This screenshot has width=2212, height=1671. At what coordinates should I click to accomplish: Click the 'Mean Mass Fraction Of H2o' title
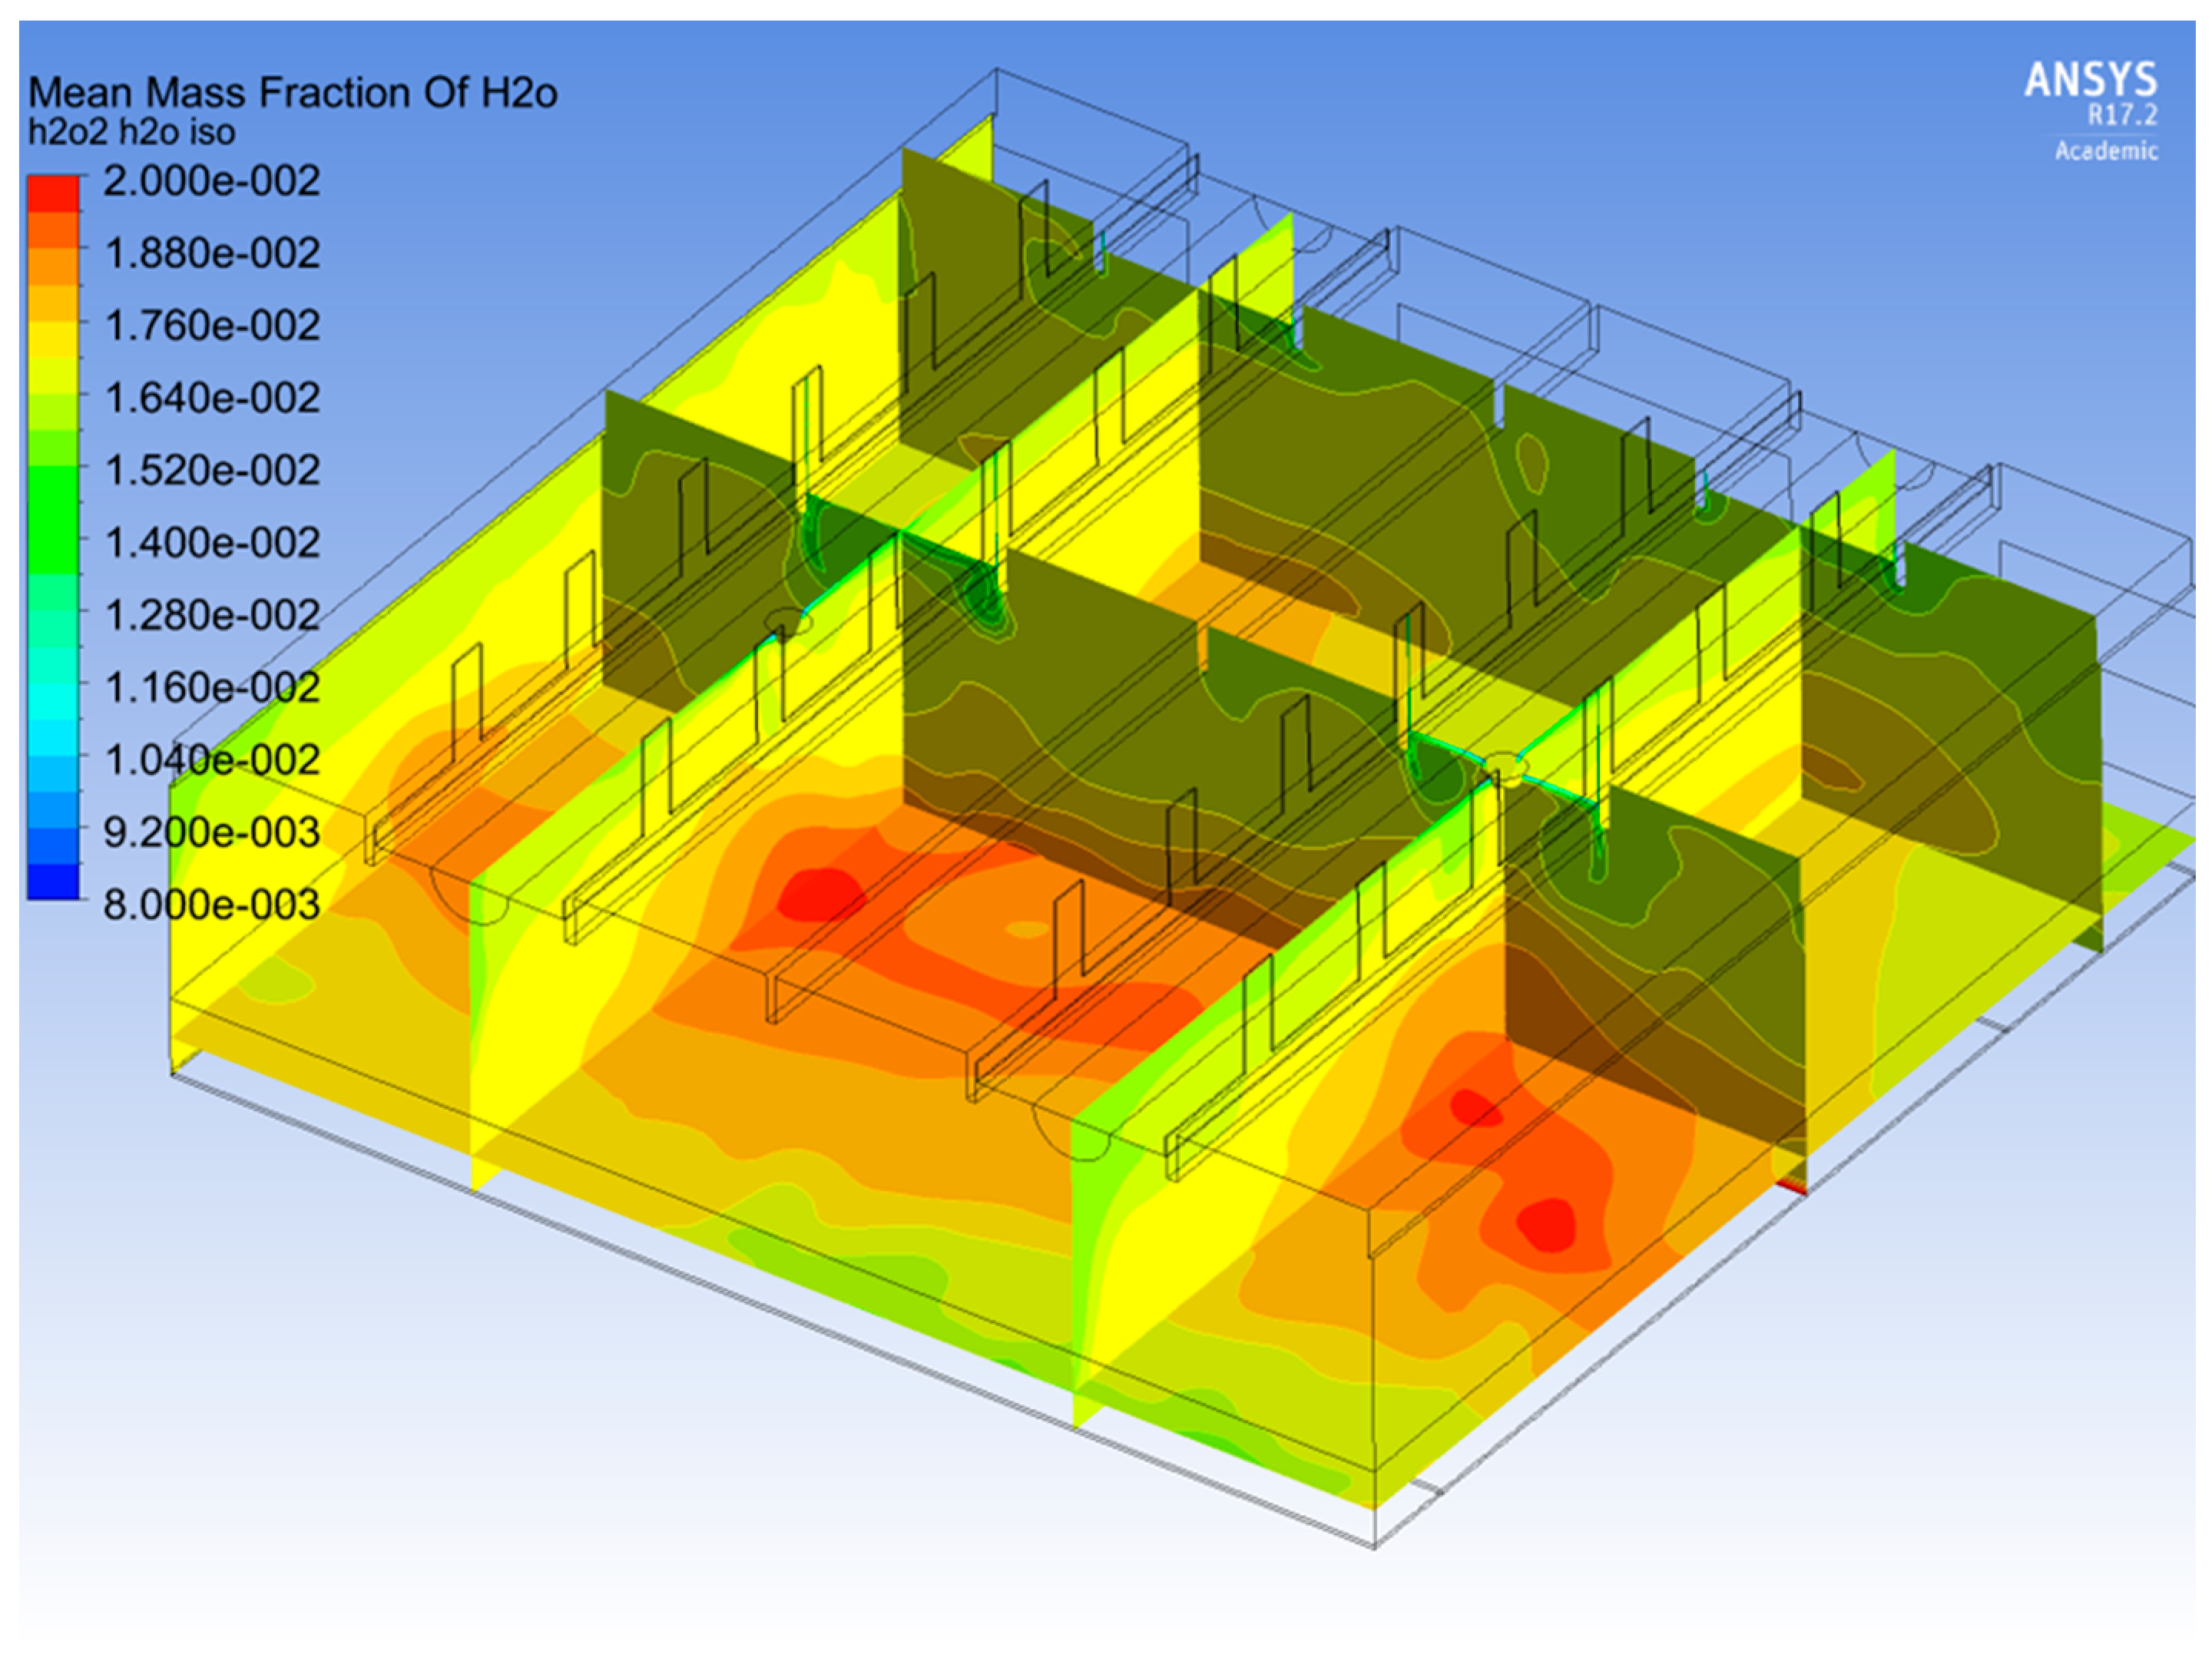click(x=292, y=93)
